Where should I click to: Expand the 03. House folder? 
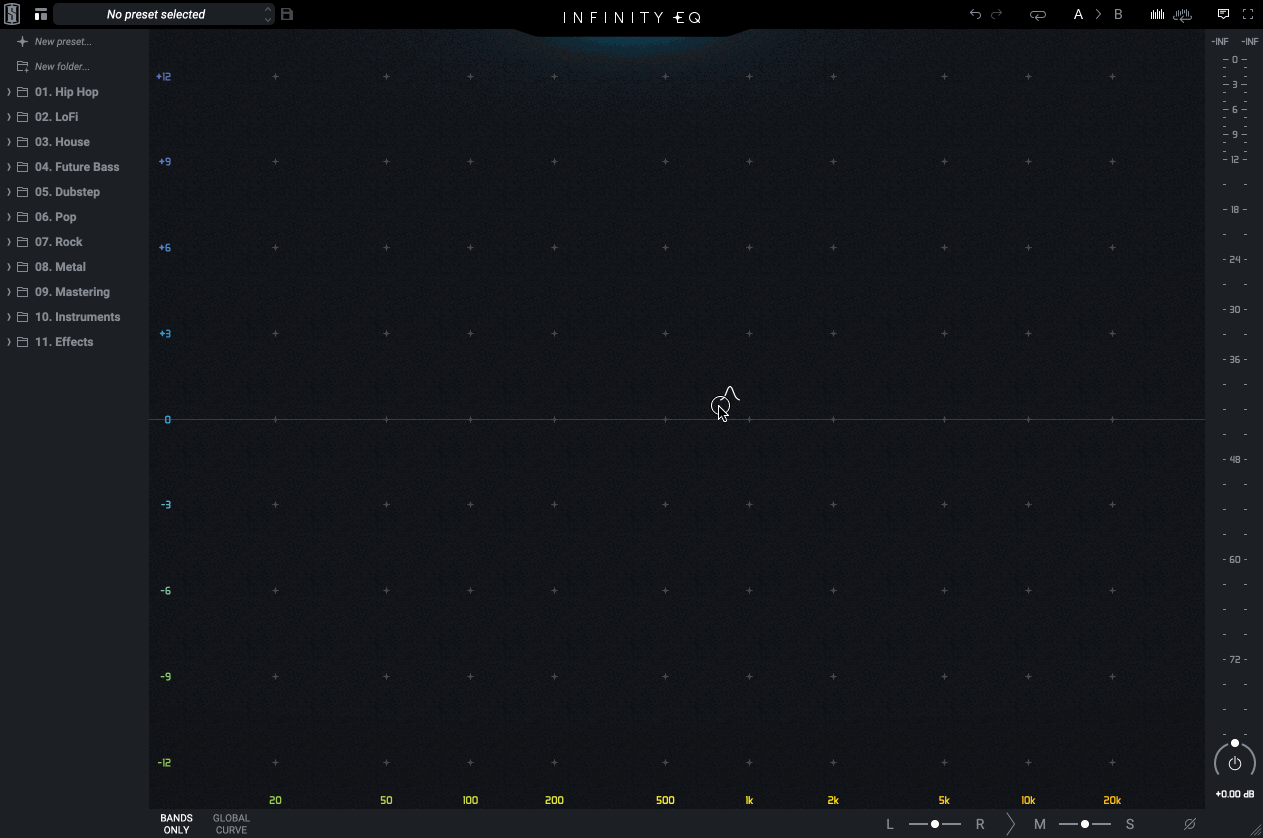tap(9, 142)
